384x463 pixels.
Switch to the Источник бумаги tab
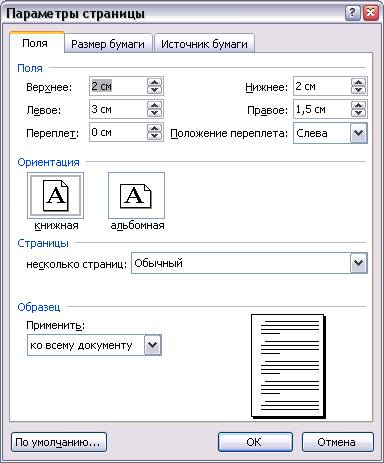point(204,44)
